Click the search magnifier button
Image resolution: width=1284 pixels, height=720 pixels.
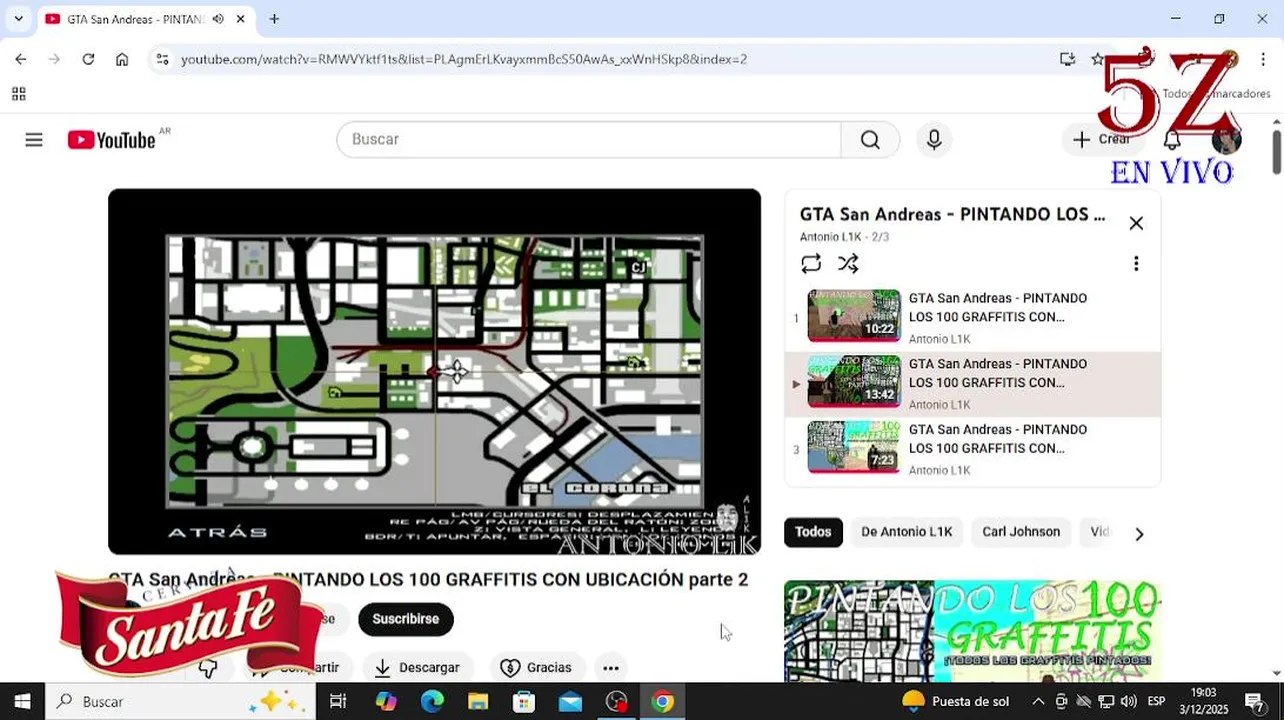(870, 140)
